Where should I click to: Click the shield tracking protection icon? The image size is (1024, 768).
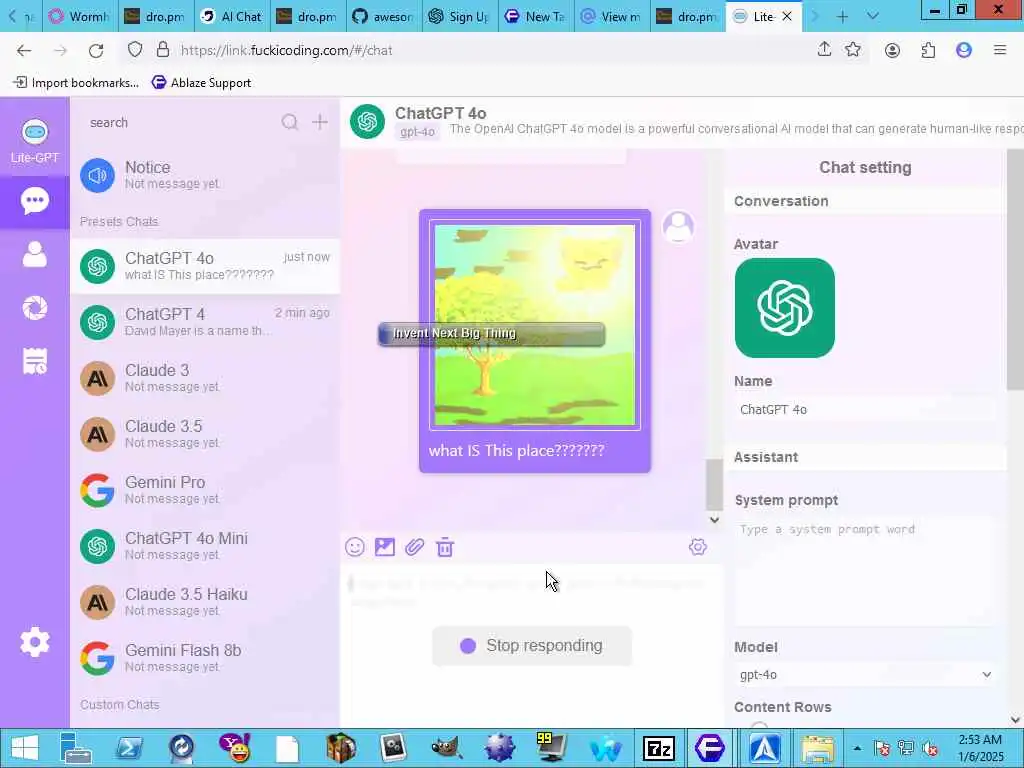click(135, 50)
